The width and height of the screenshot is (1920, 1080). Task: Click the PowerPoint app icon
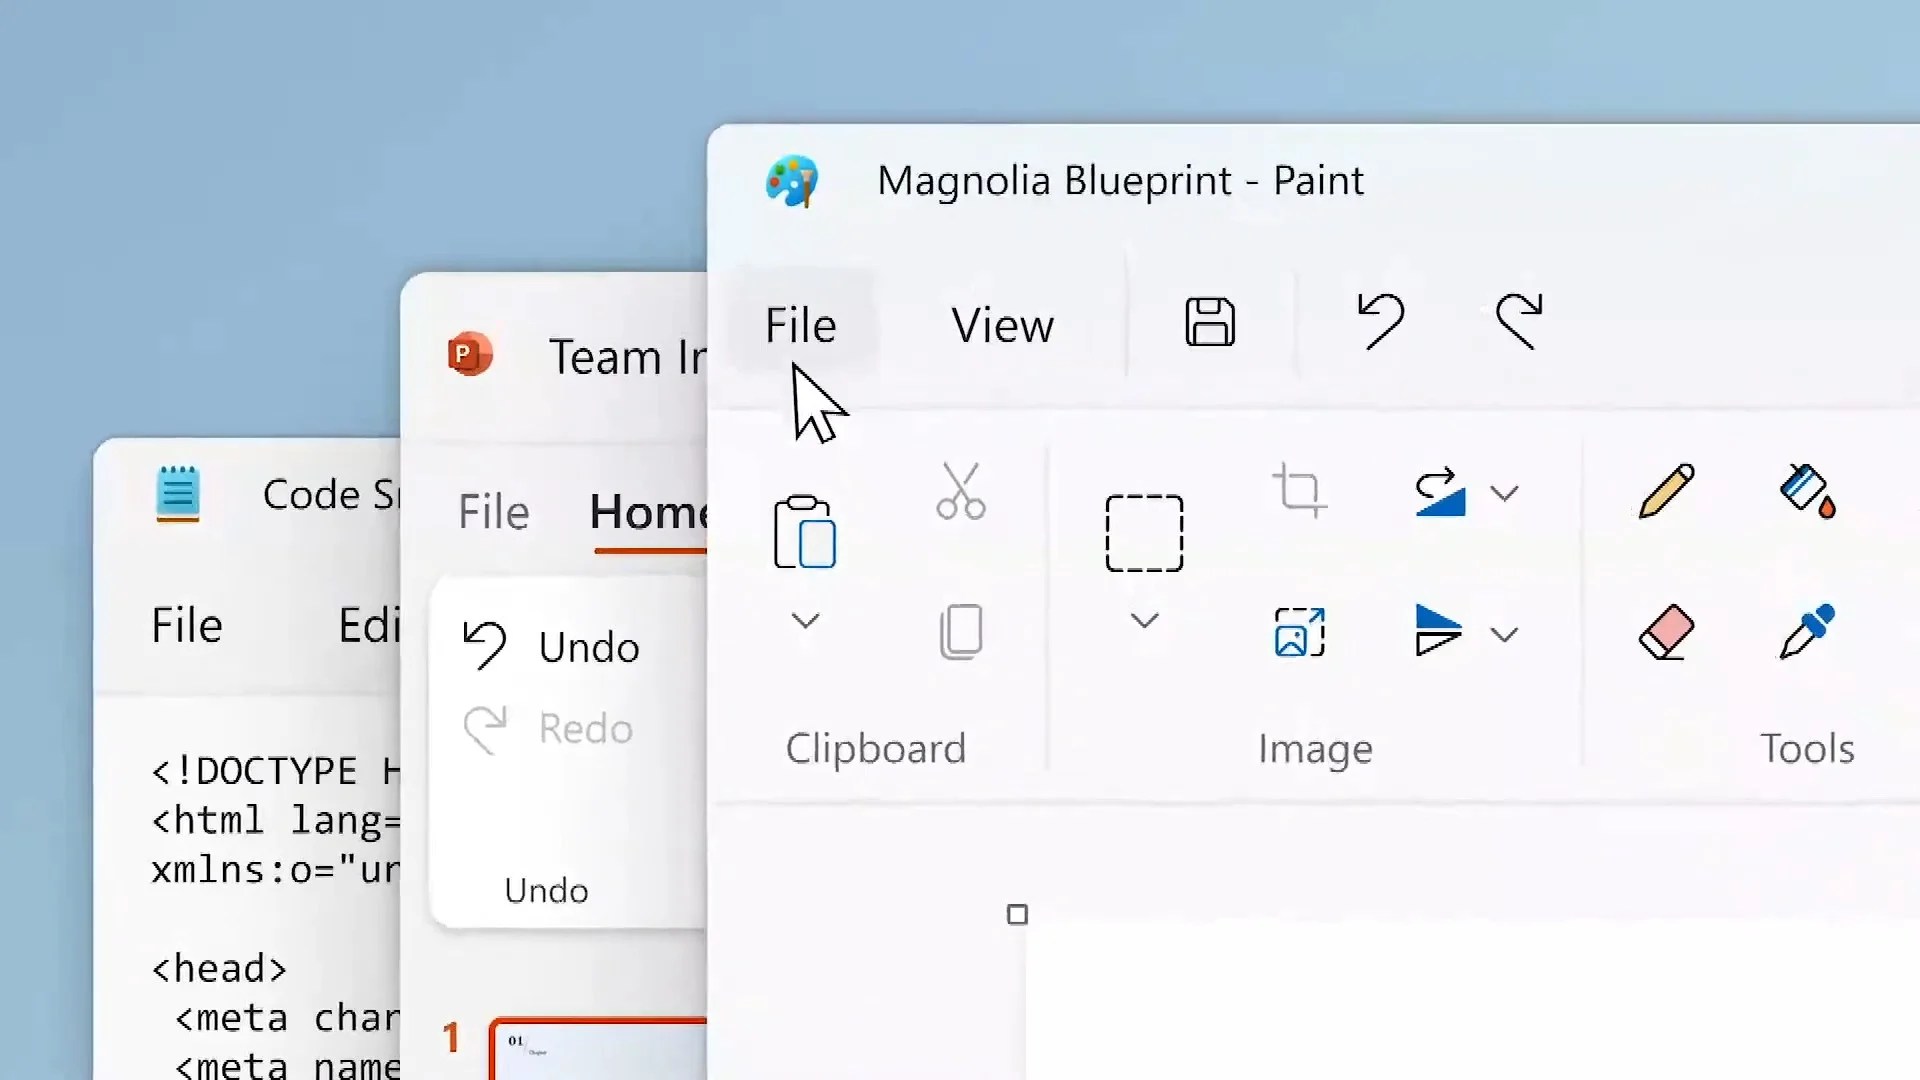coord(469,354)
